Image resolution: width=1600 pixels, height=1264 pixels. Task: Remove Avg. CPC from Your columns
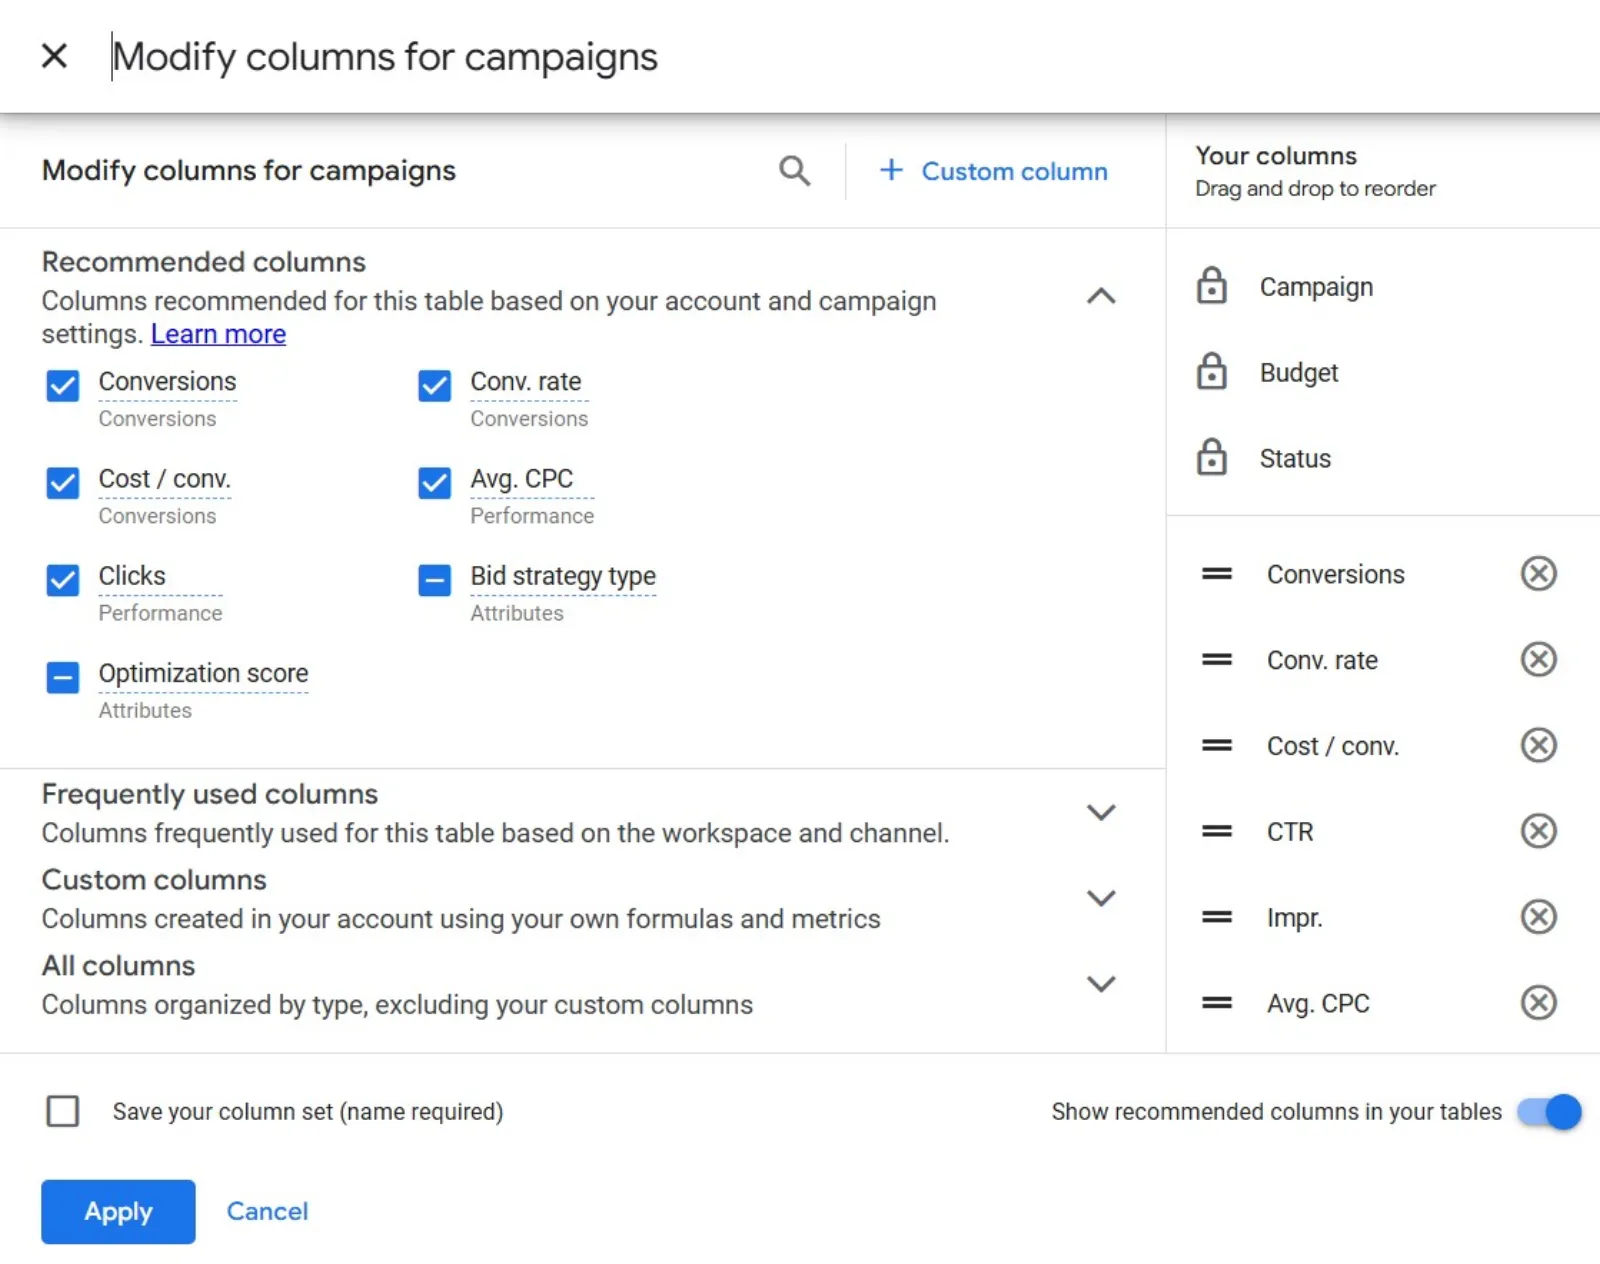coord(1538,1003)
